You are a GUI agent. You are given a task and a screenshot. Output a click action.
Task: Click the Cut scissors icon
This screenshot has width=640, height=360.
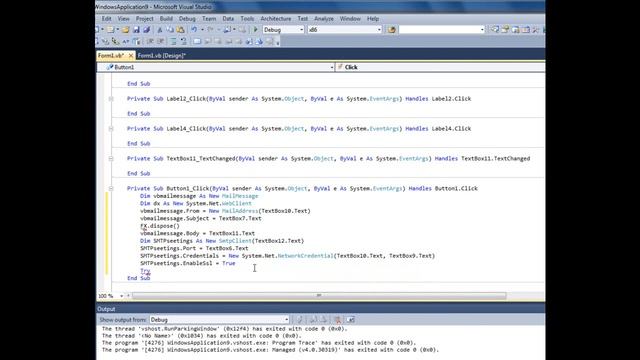pos(160,30)
